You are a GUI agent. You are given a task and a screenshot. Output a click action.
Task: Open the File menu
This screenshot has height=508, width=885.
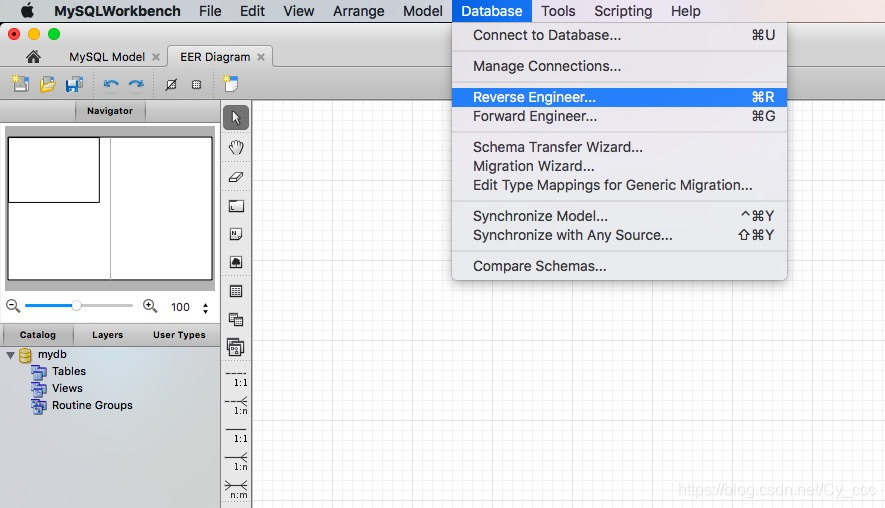(x=210, y=11)
